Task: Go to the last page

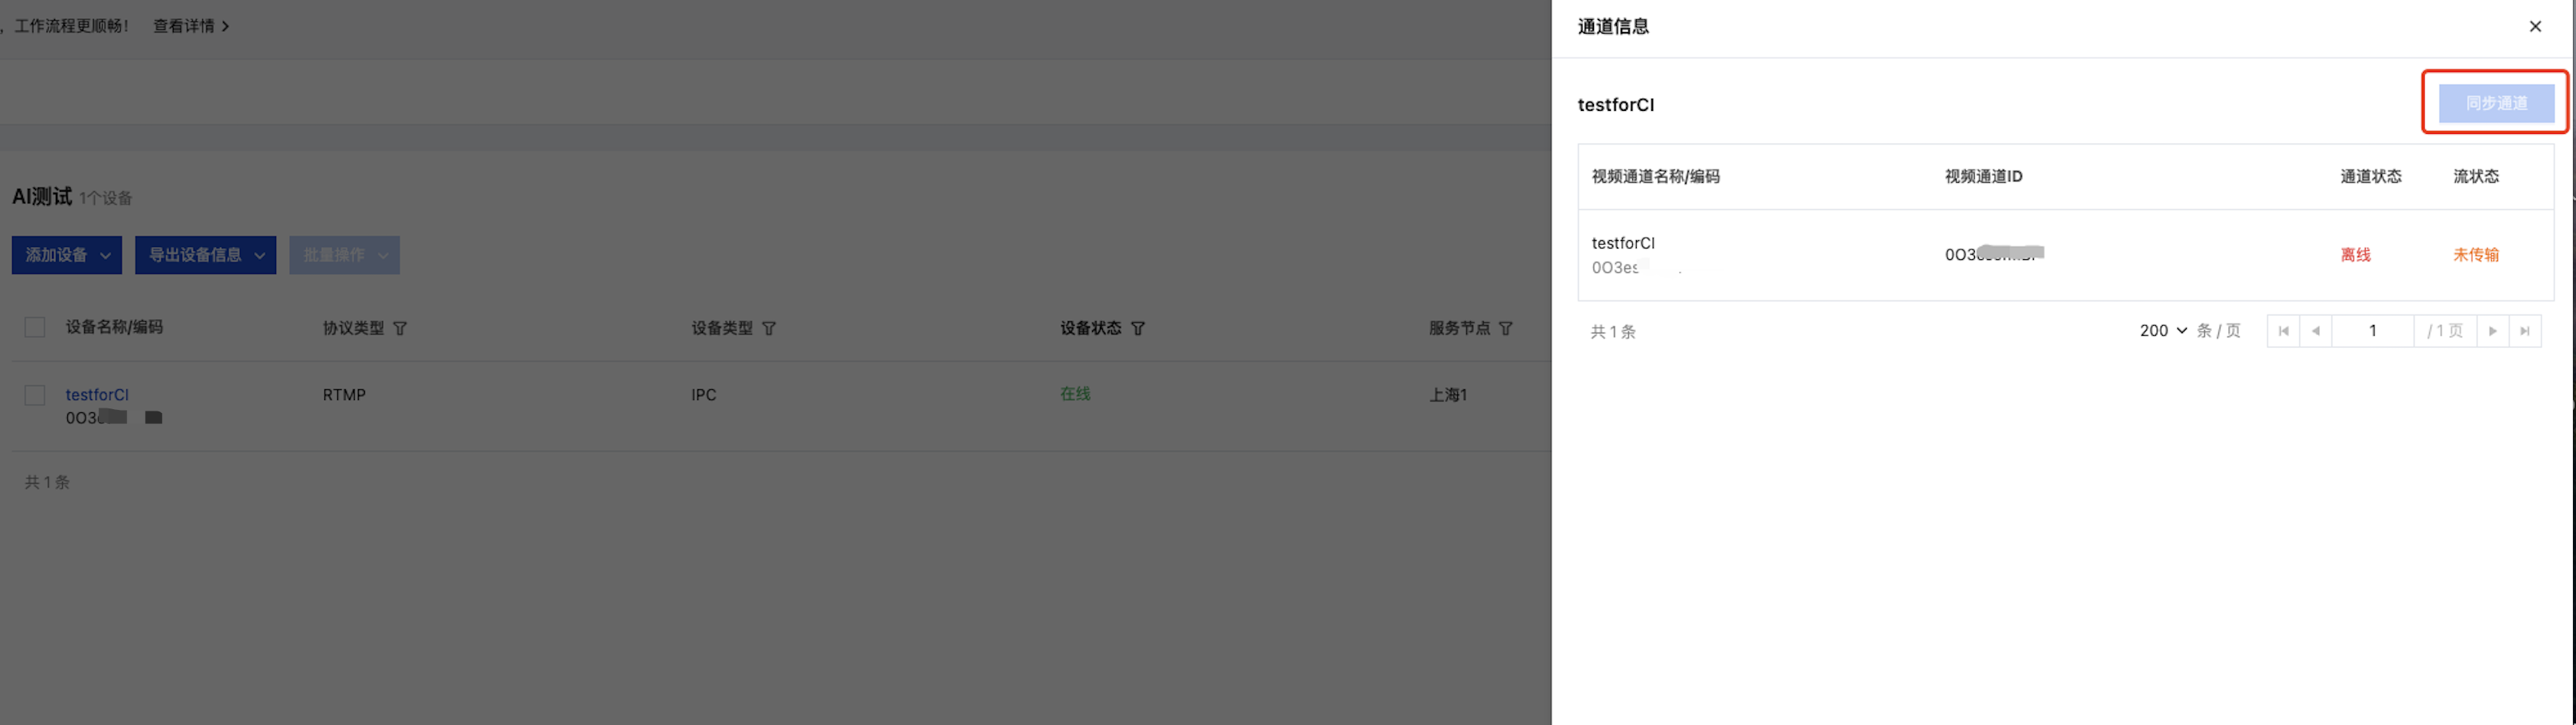Action: (x=2525, y=331)
